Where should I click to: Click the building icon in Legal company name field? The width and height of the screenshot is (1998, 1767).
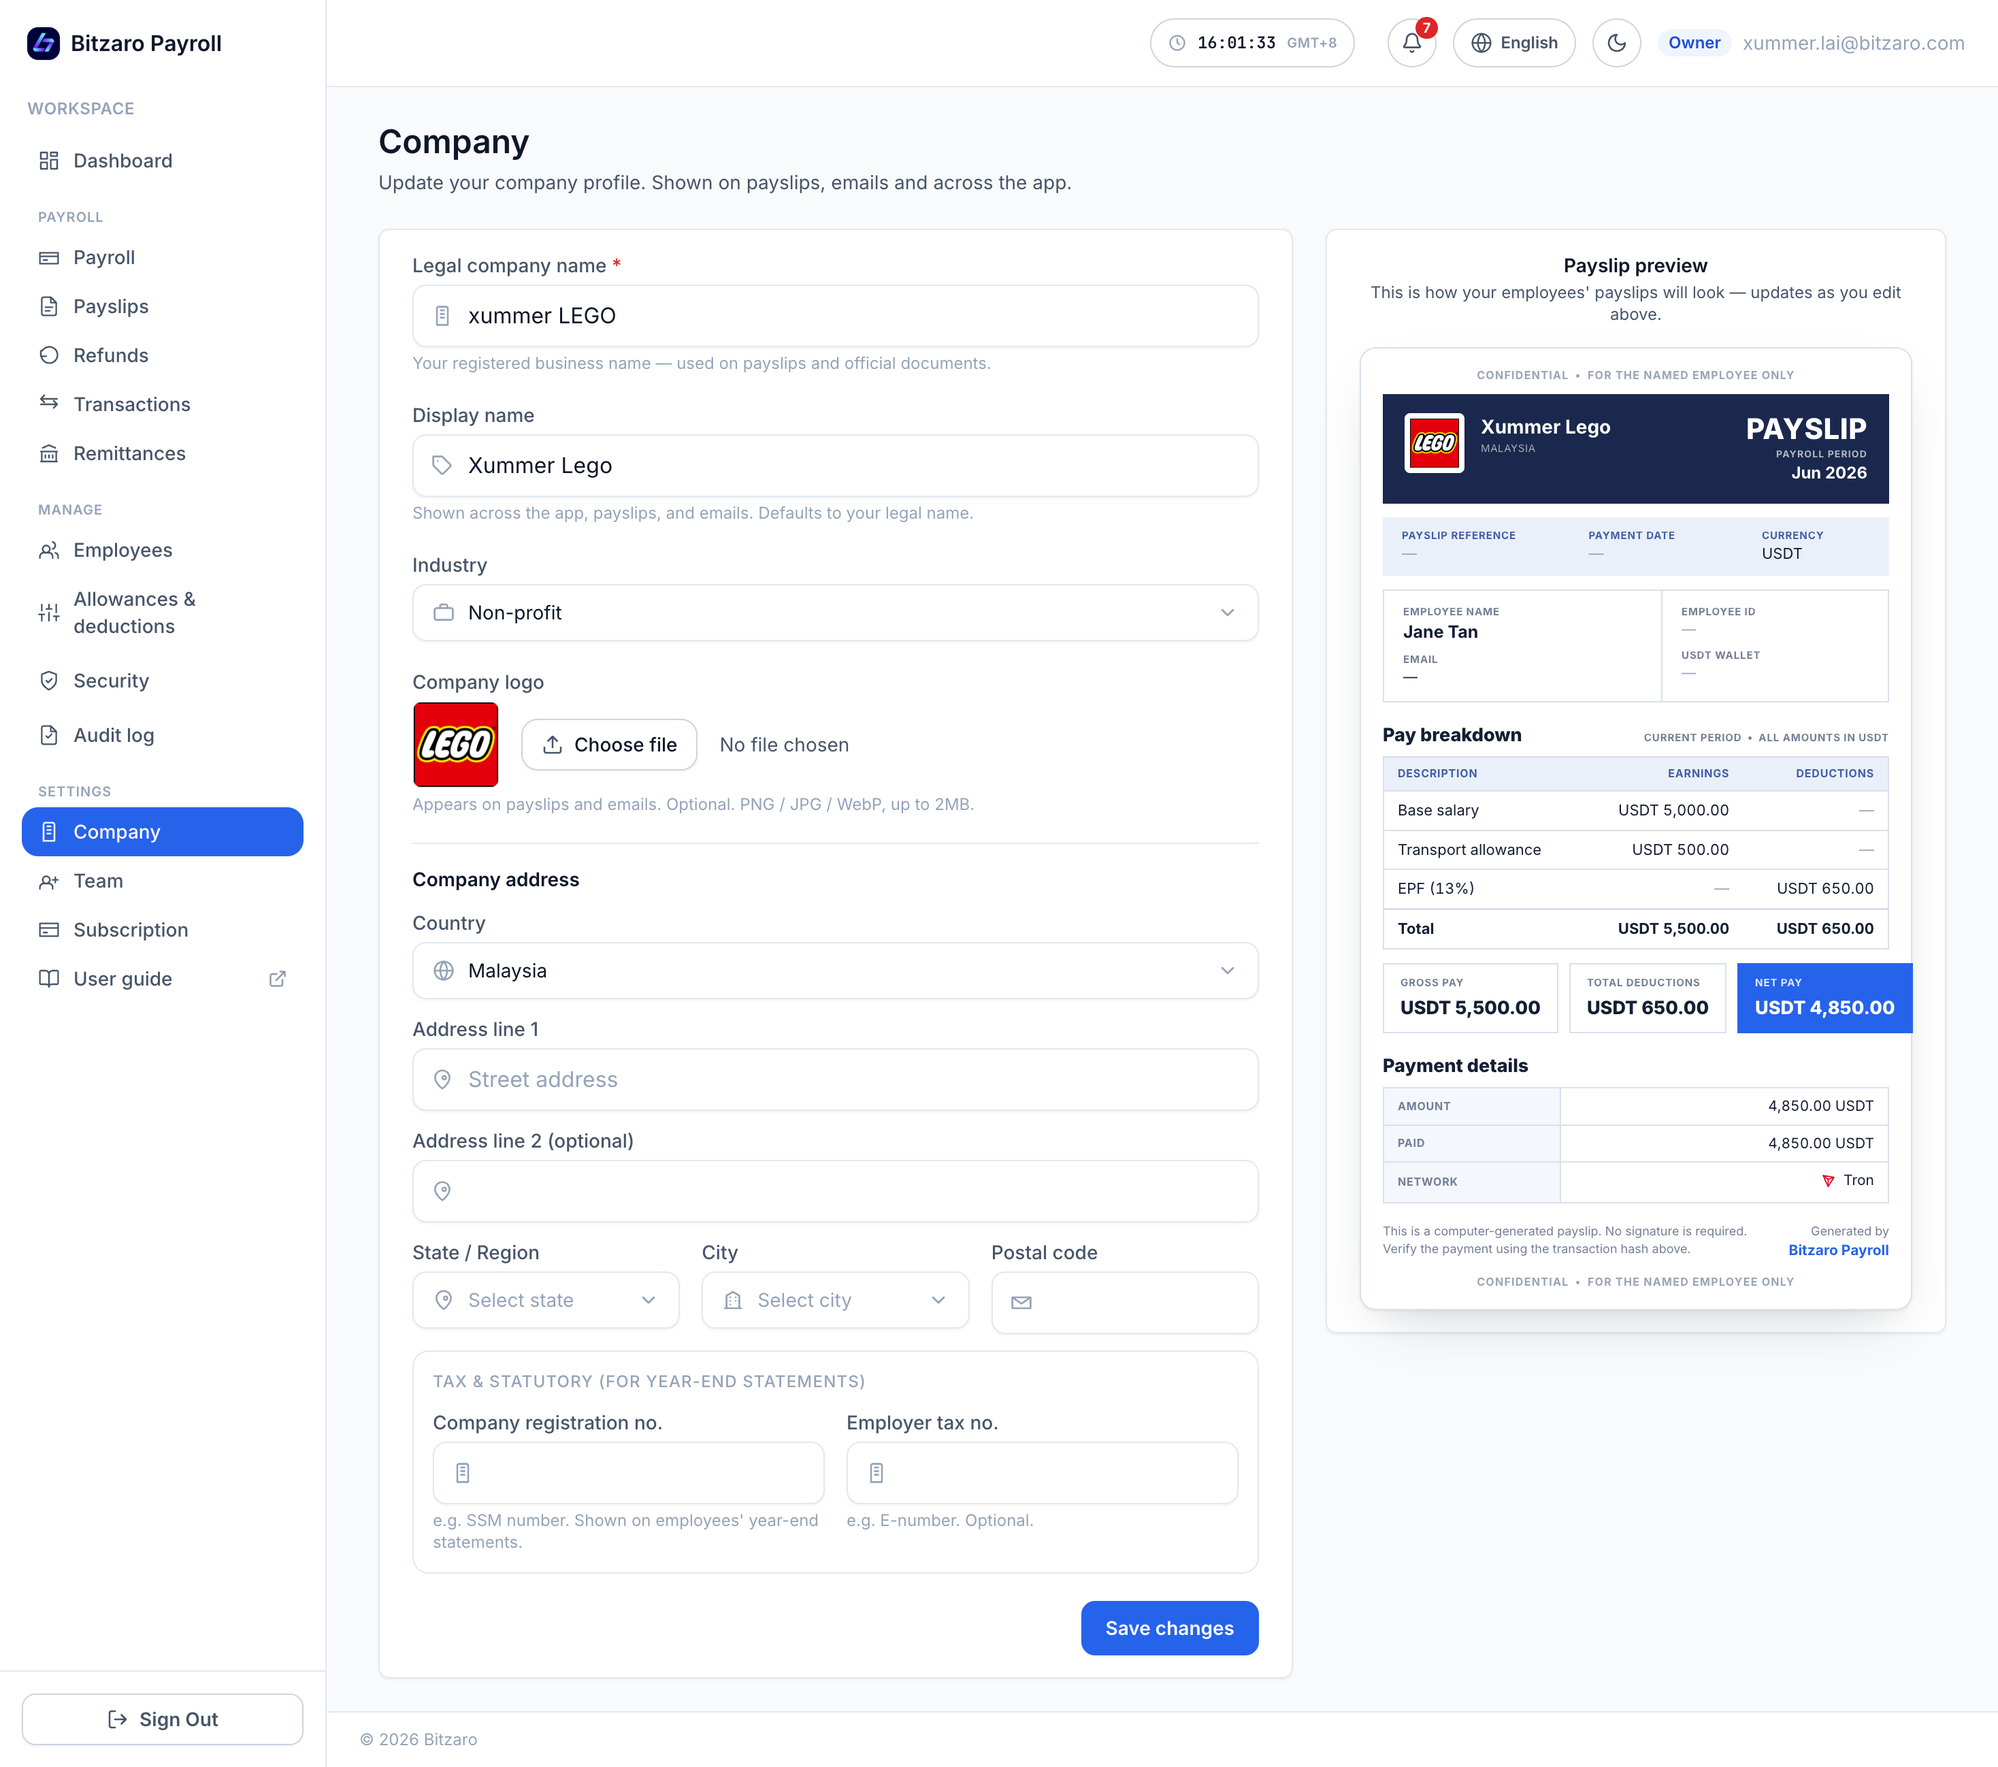pyautogui.click(x=442, y=316)
